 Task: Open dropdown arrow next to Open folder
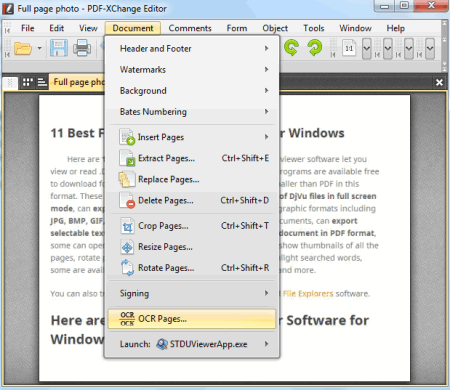pos(39,49)
